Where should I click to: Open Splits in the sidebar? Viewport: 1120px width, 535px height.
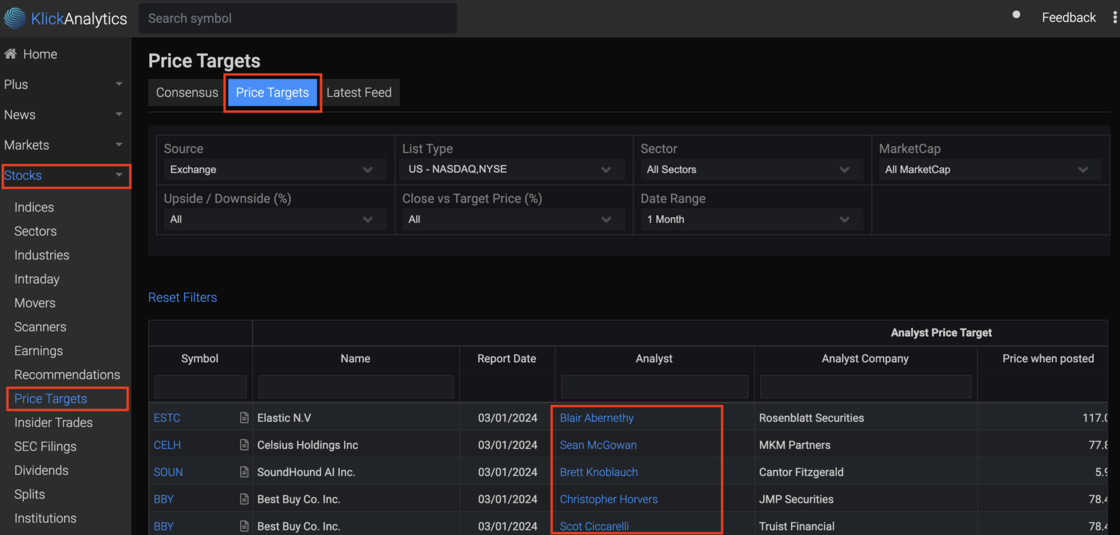point(29,494)
